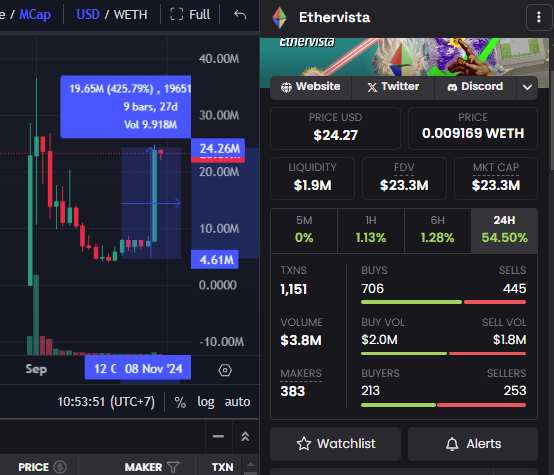554x475 pixels.
Task: Switch chart denomination to WETH
Action: (130, 14)
